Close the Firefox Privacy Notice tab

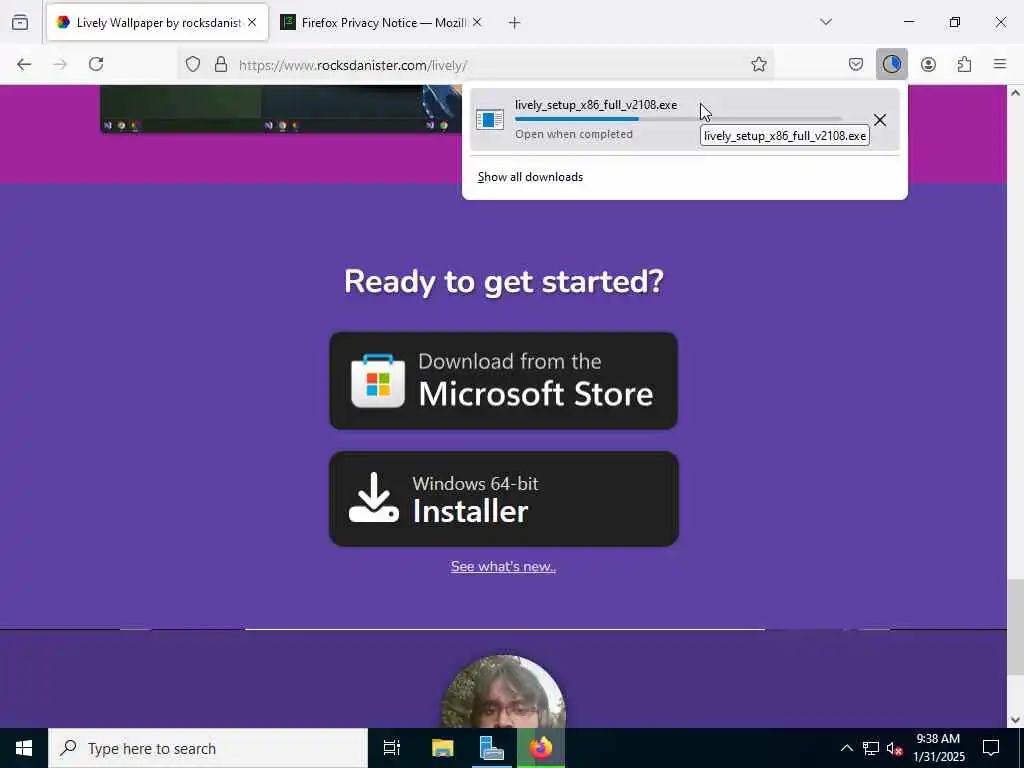click(x=477, y=22)
